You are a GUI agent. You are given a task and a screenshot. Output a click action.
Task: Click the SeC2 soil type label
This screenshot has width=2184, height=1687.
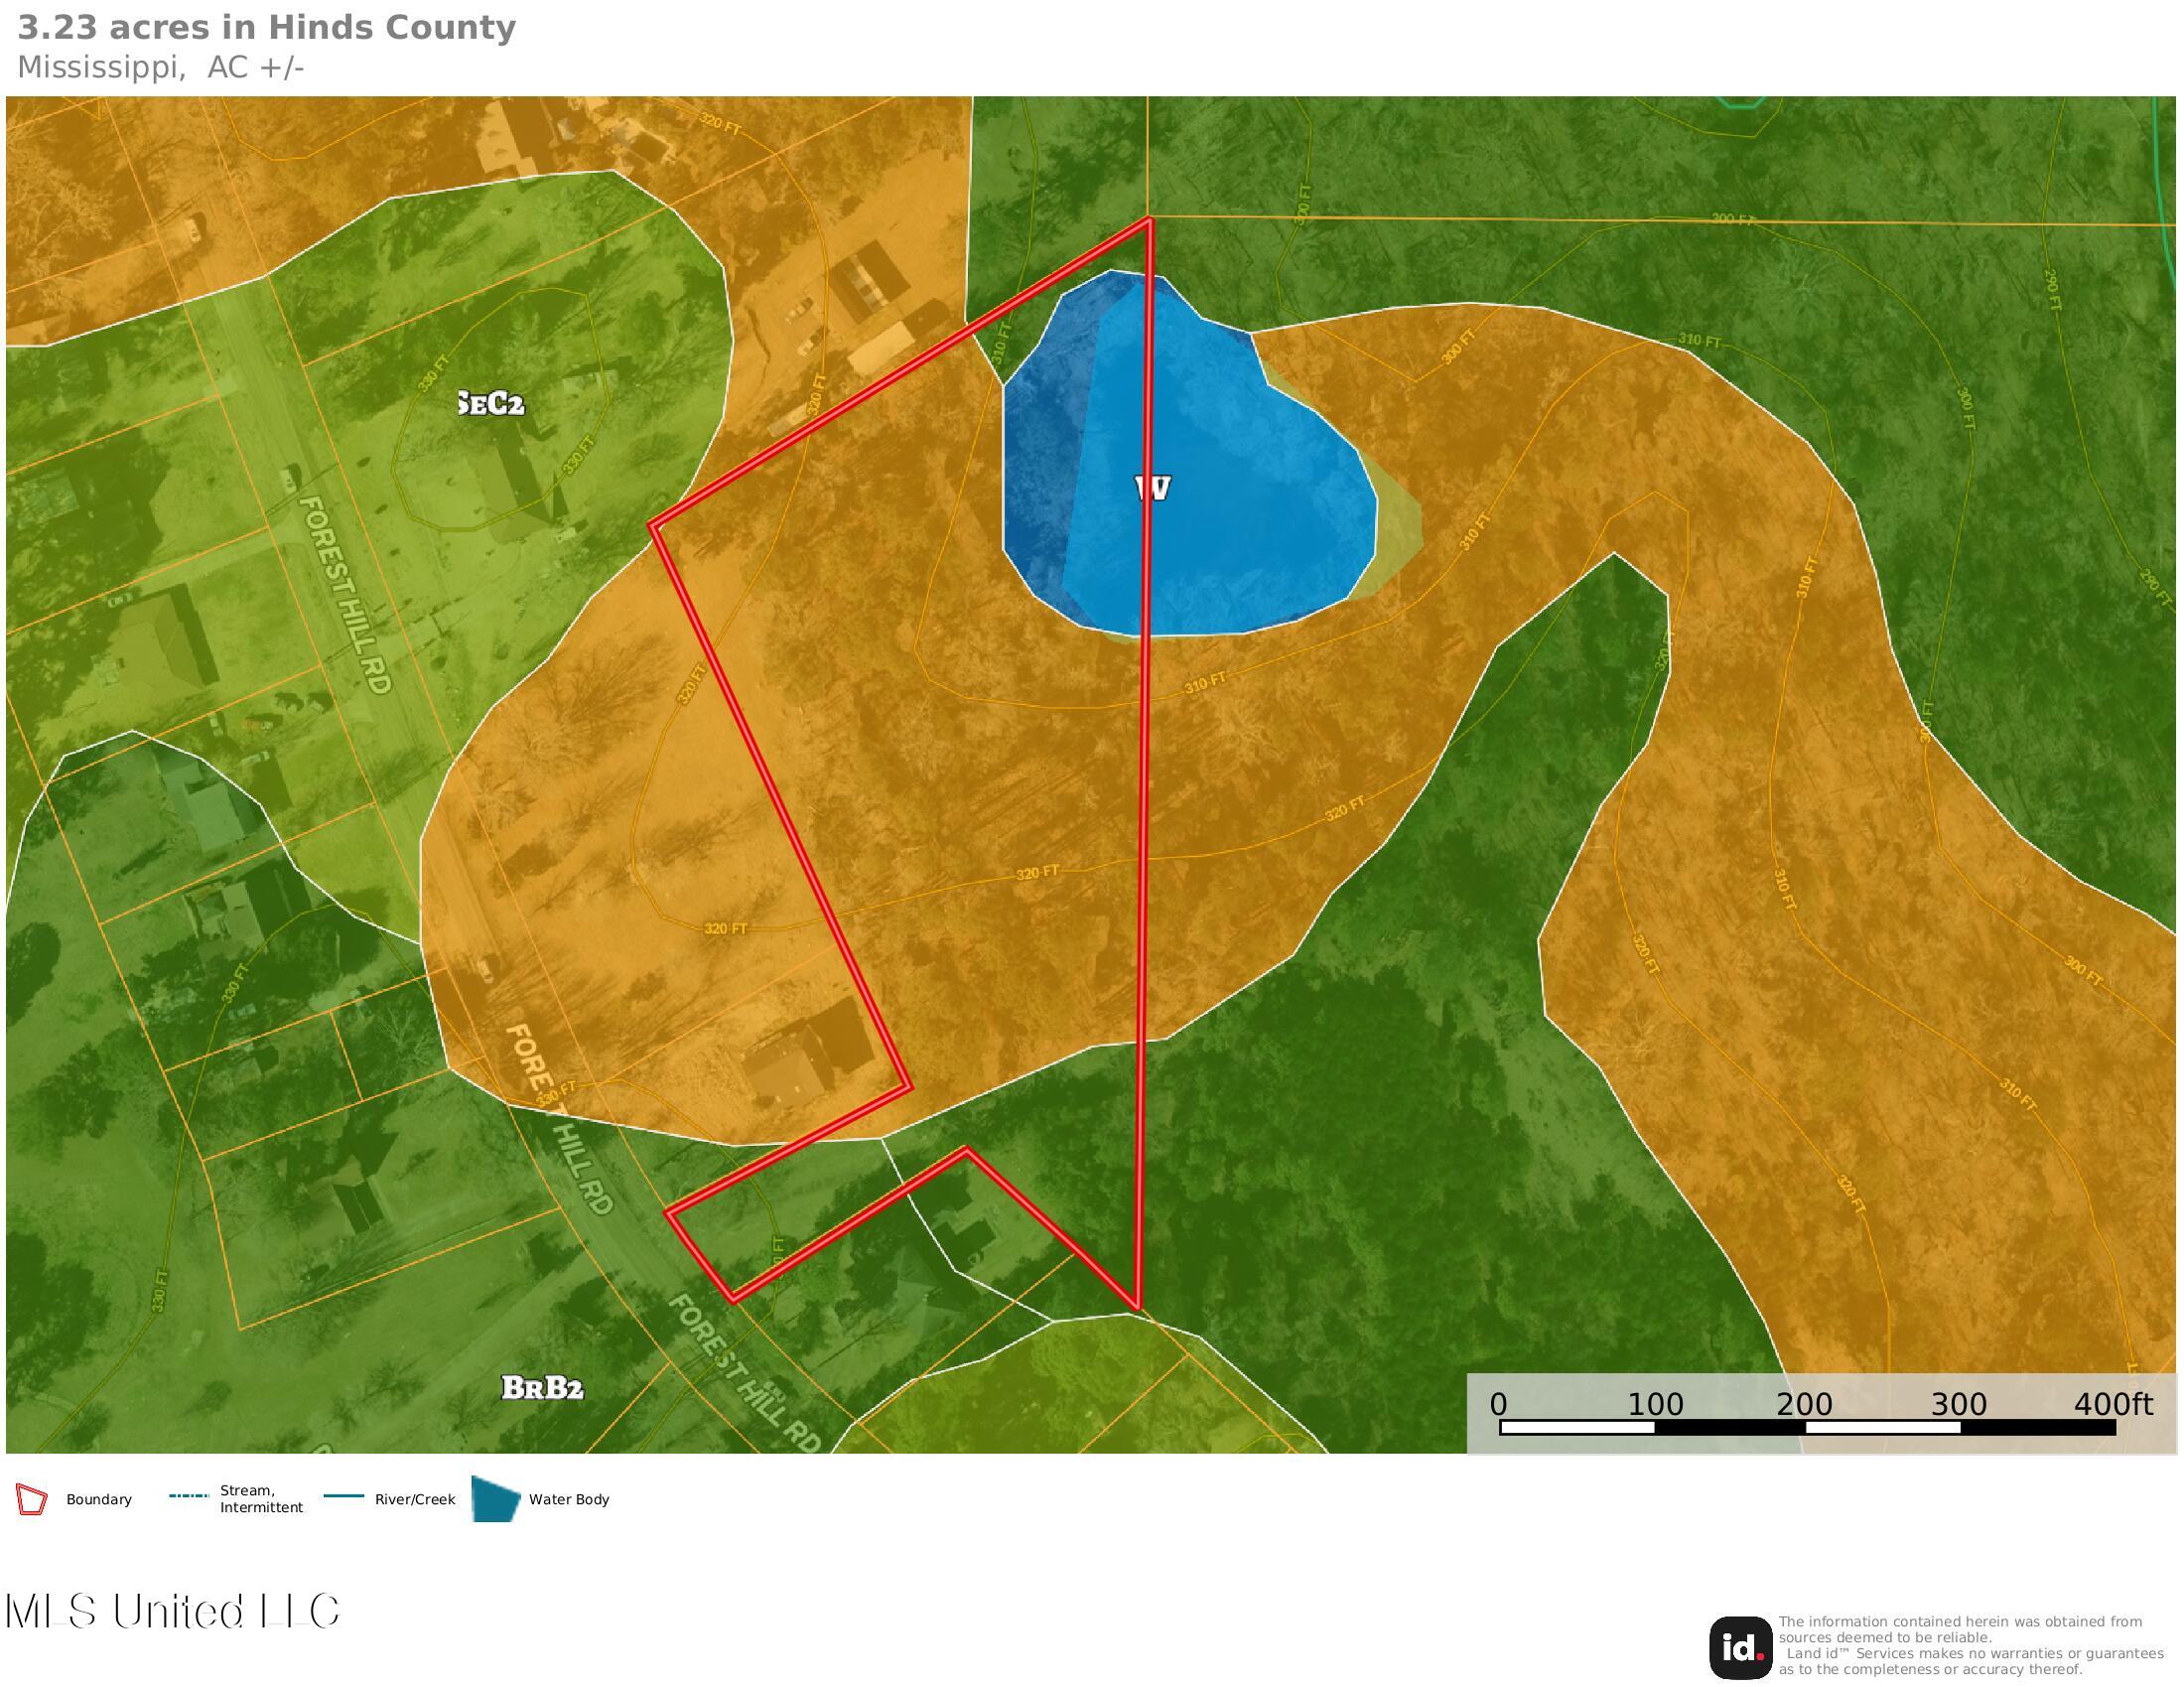490,404
